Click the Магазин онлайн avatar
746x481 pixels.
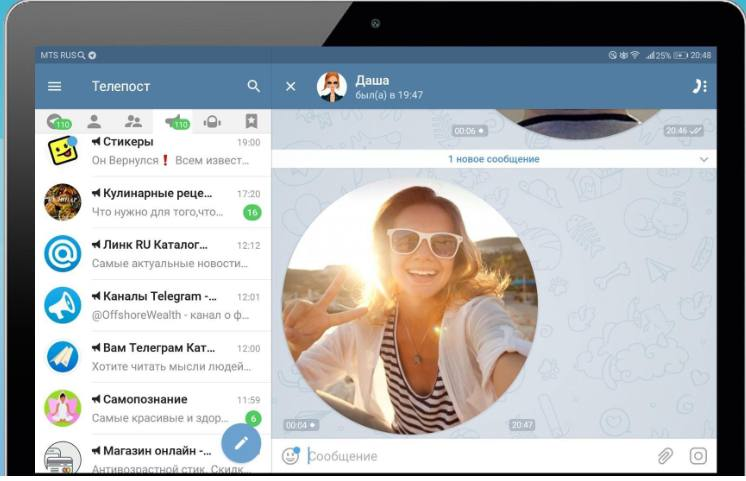(x=63, y=457)
